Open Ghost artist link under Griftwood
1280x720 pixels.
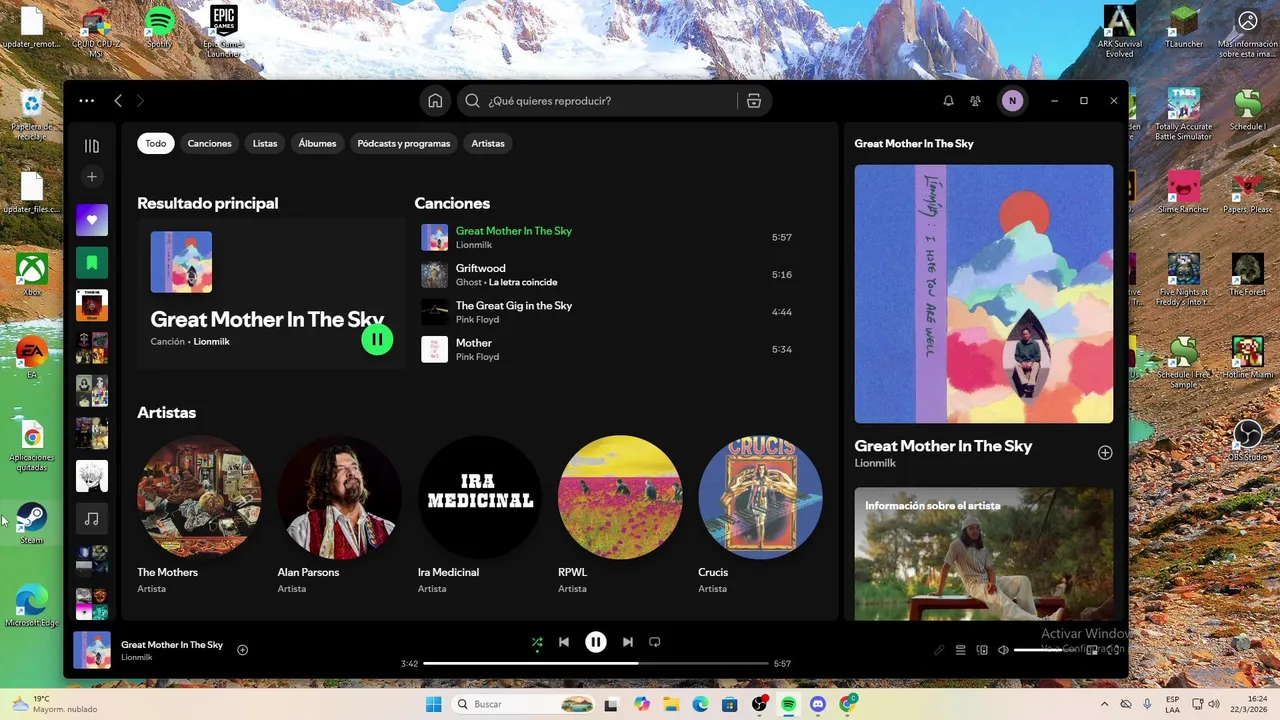(469, 282)
